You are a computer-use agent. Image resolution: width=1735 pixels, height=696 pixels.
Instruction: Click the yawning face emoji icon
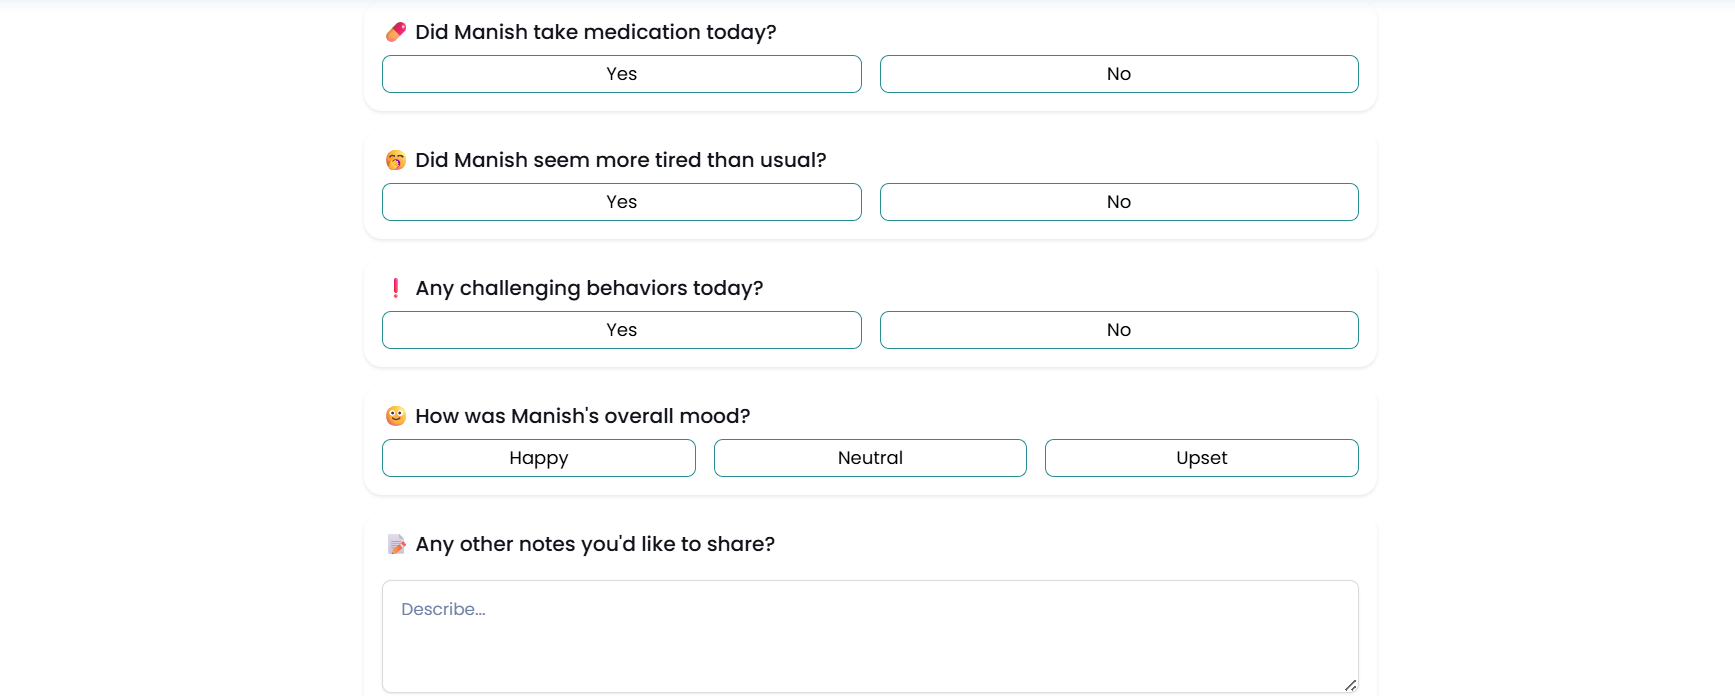(x=396, y=160)
